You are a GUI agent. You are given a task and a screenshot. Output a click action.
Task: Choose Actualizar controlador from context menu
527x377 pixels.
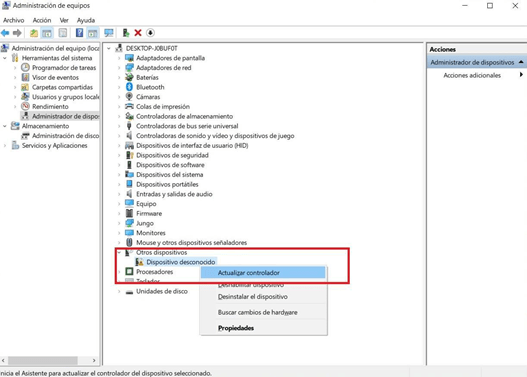point(263,273)
